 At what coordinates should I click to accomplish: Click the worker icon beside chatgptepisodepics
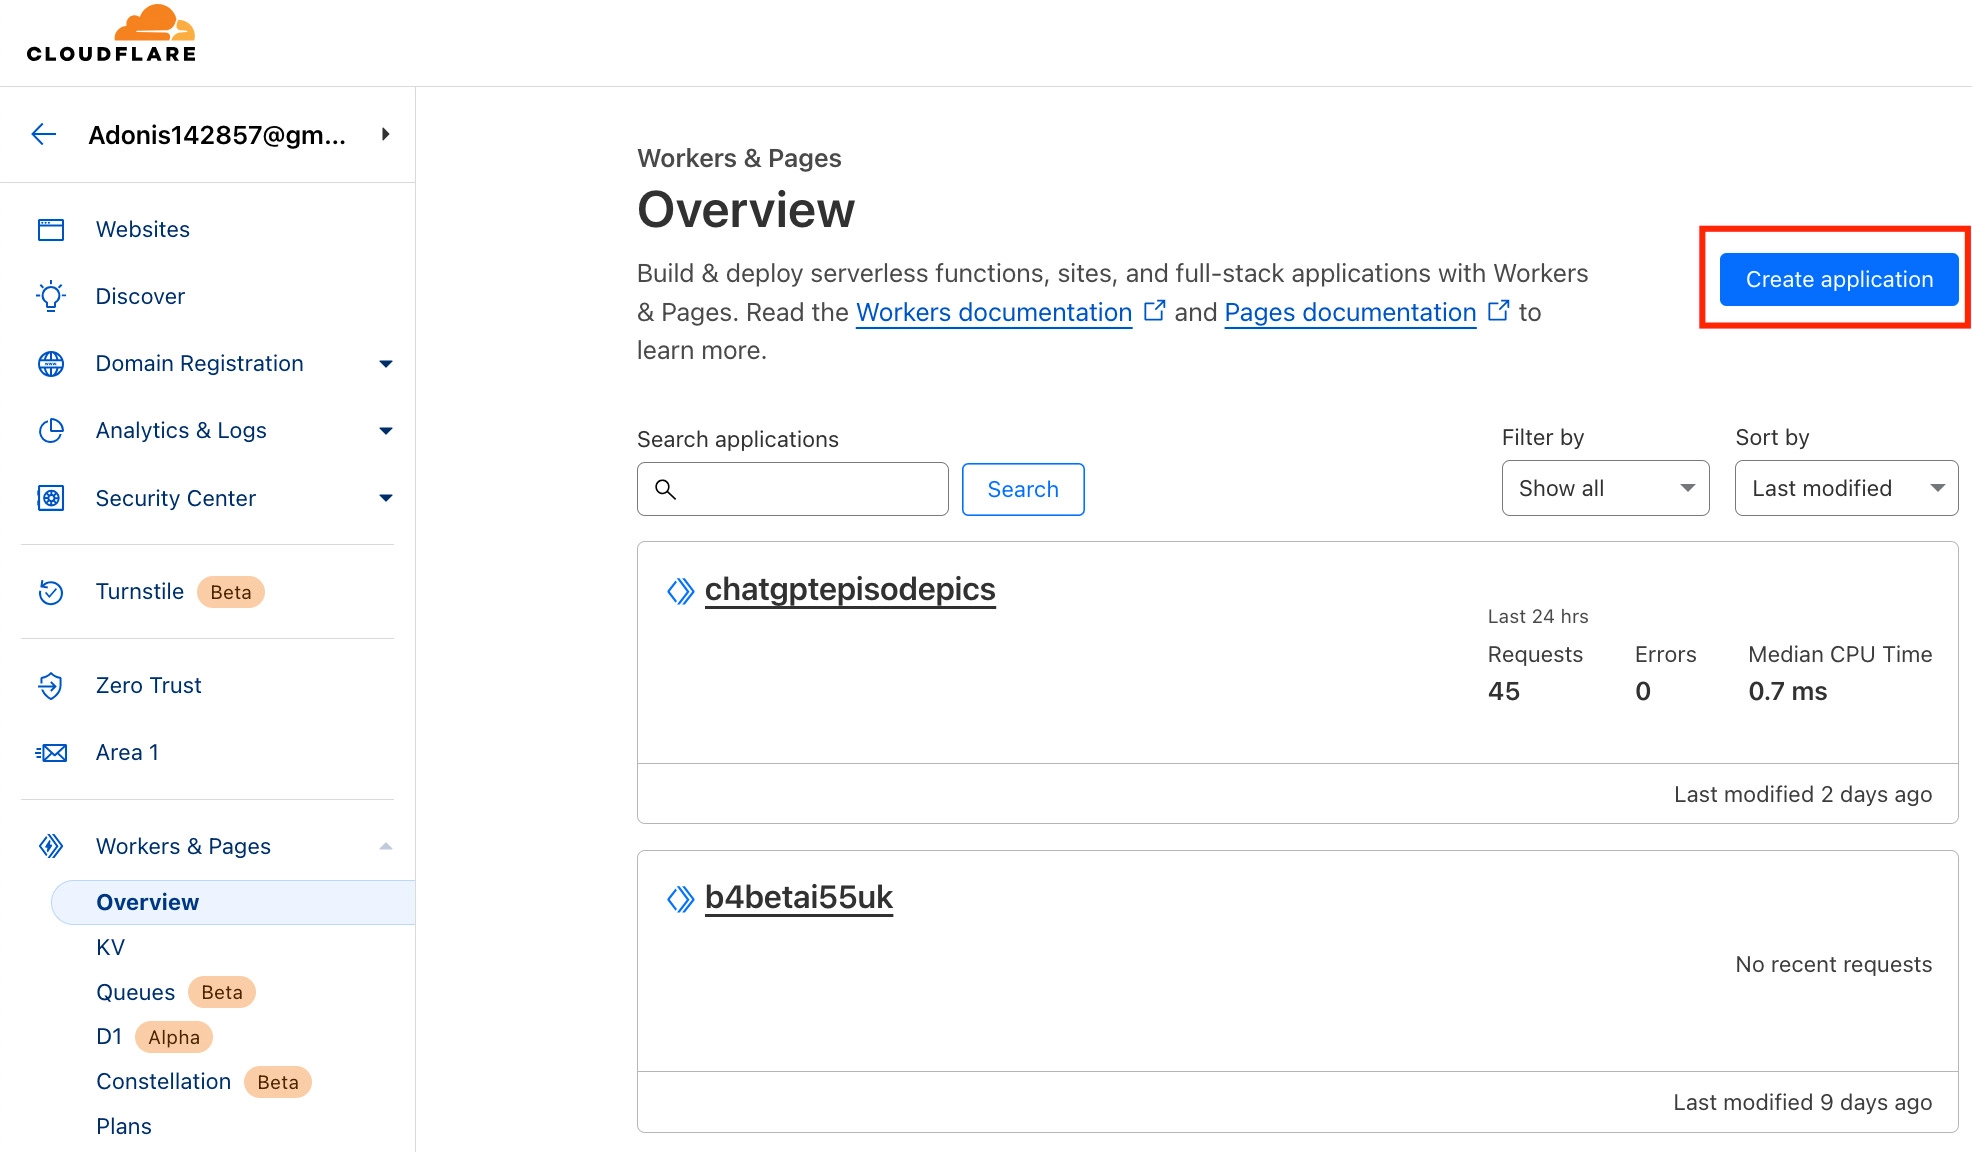tap(680, 591)
